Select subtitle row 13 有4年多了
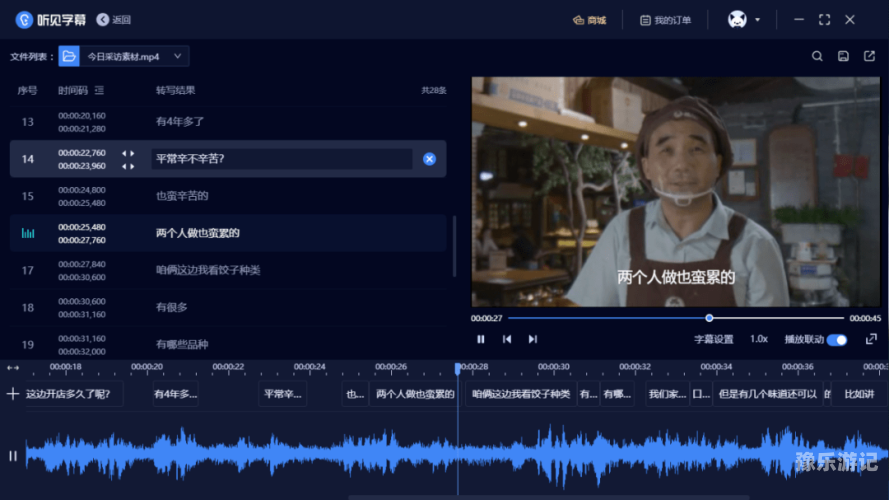889x500 pixels. point(228,122)
